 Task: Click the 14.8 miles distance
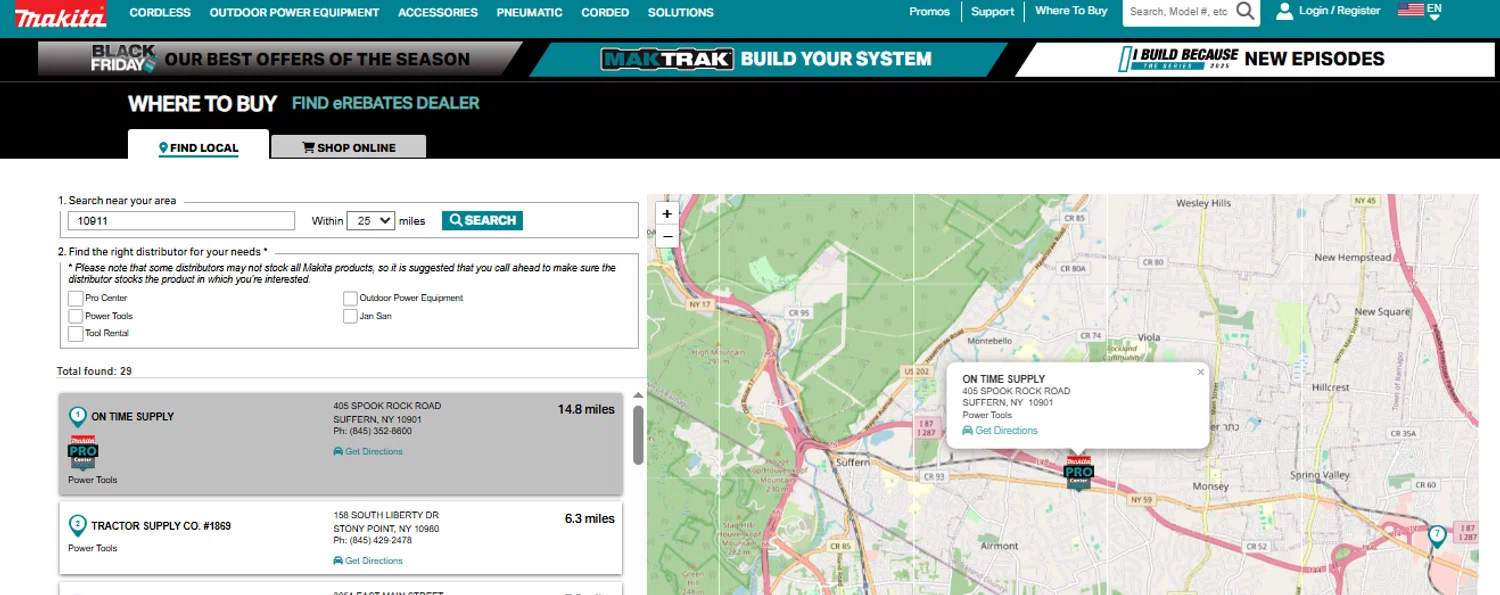(x=586, y=410)
